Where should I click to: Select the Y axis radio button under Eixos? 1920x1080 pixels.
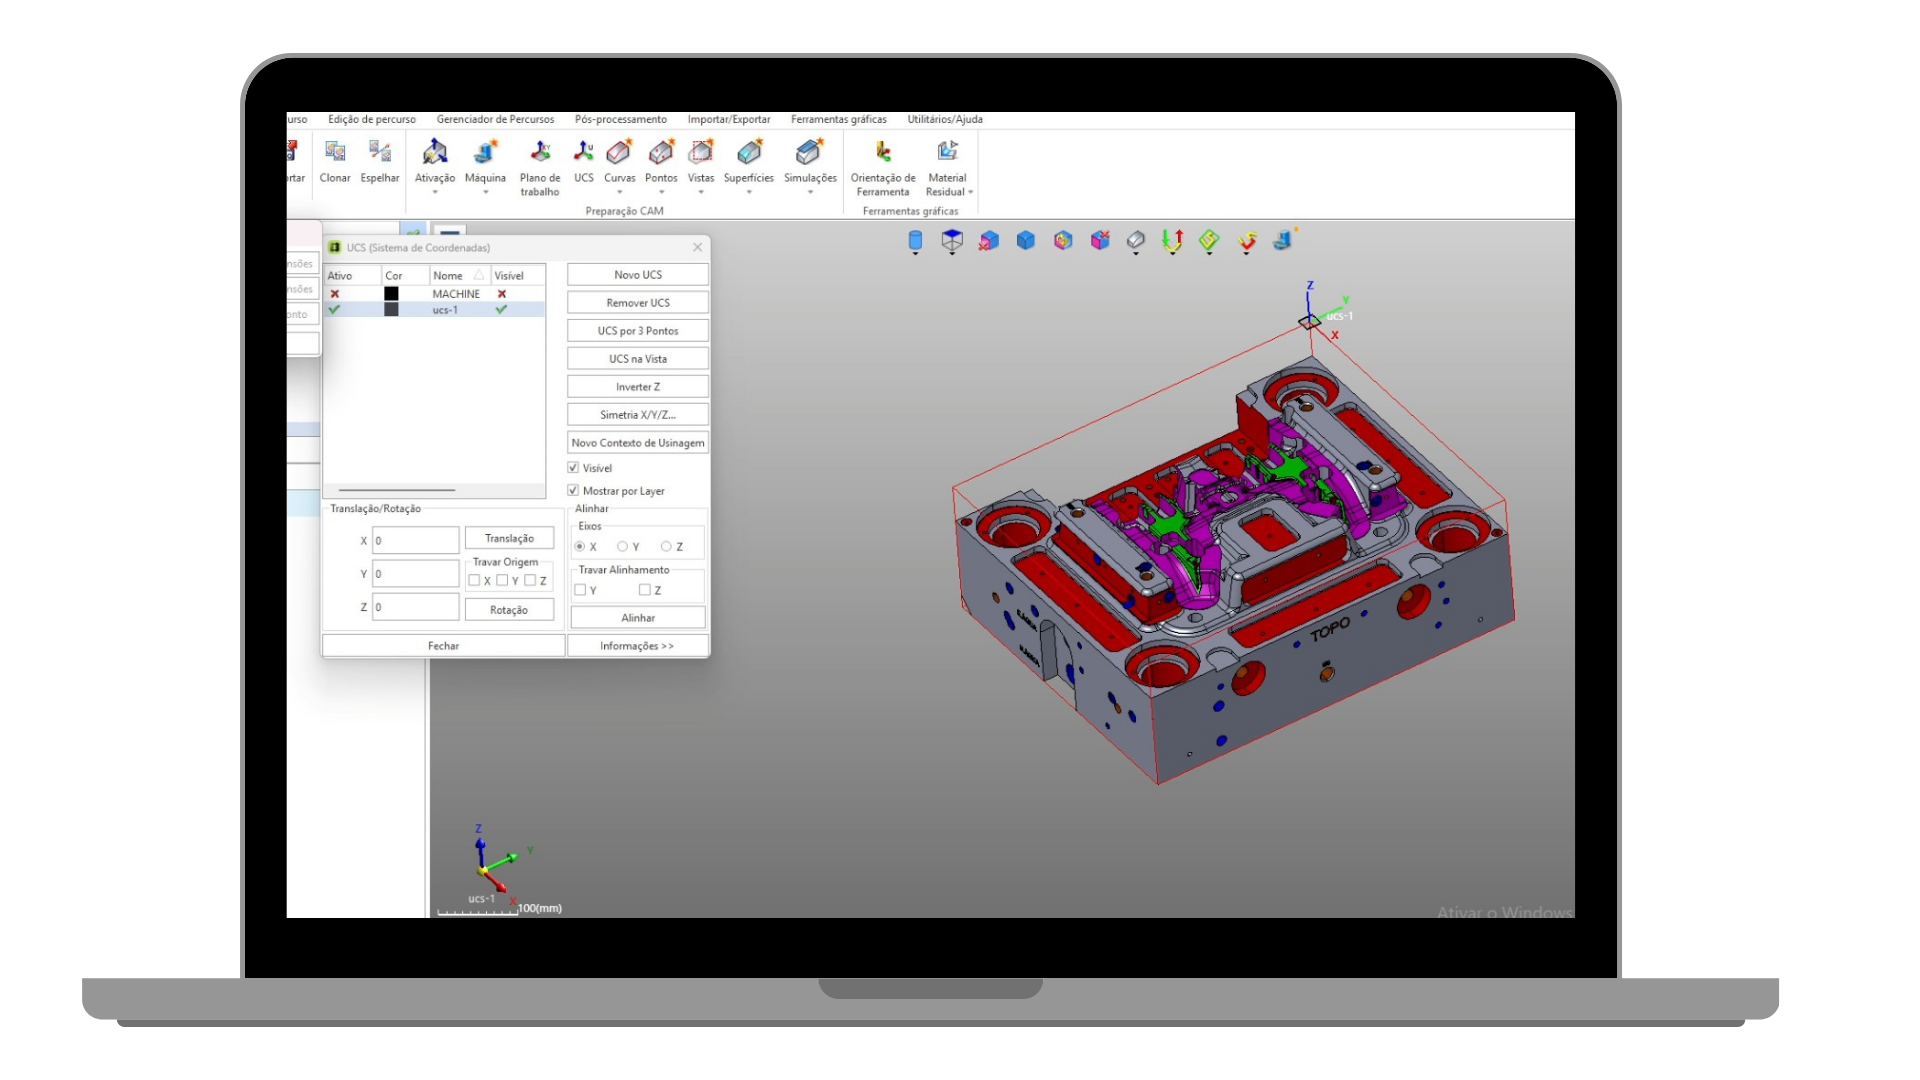622,547
